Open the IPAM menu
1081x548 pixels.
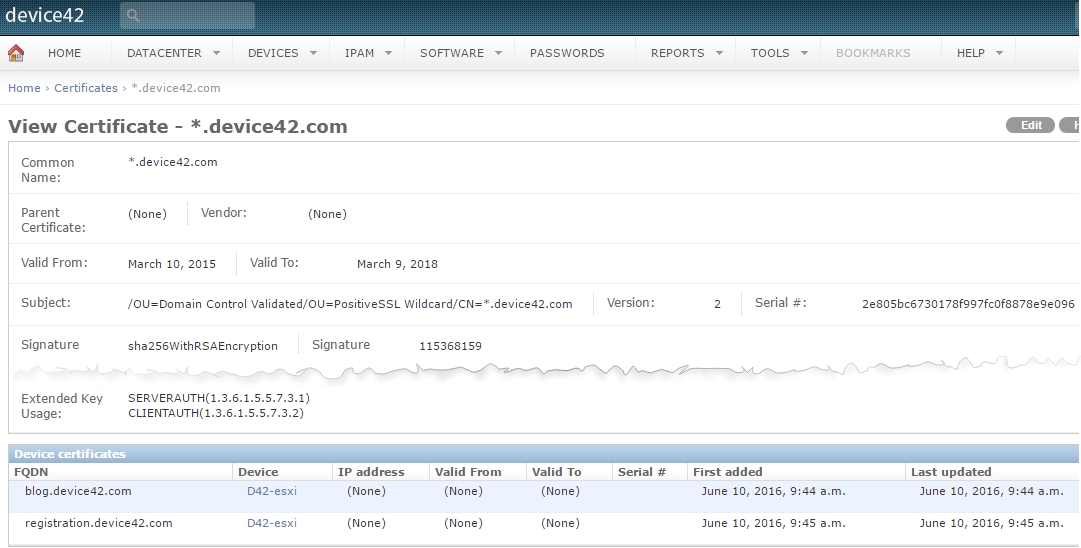pos(359,53)
